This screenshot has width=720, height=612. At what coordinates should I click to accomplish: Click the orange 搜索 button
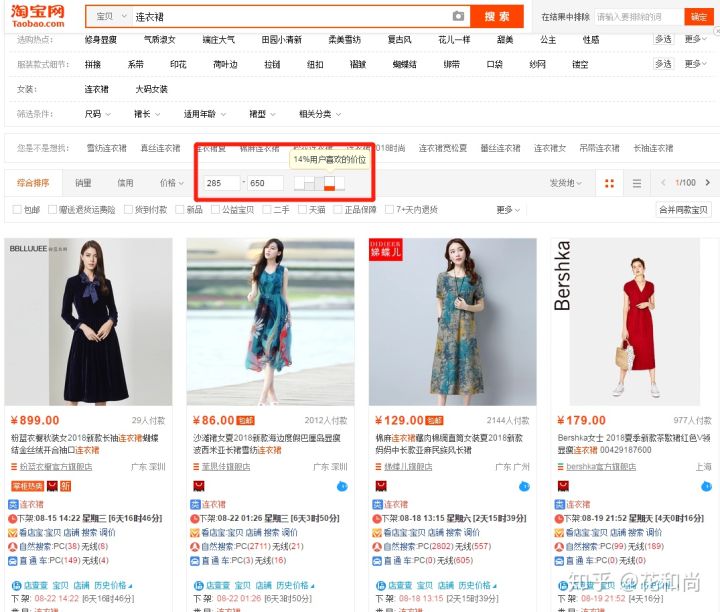tap(497, 17)
